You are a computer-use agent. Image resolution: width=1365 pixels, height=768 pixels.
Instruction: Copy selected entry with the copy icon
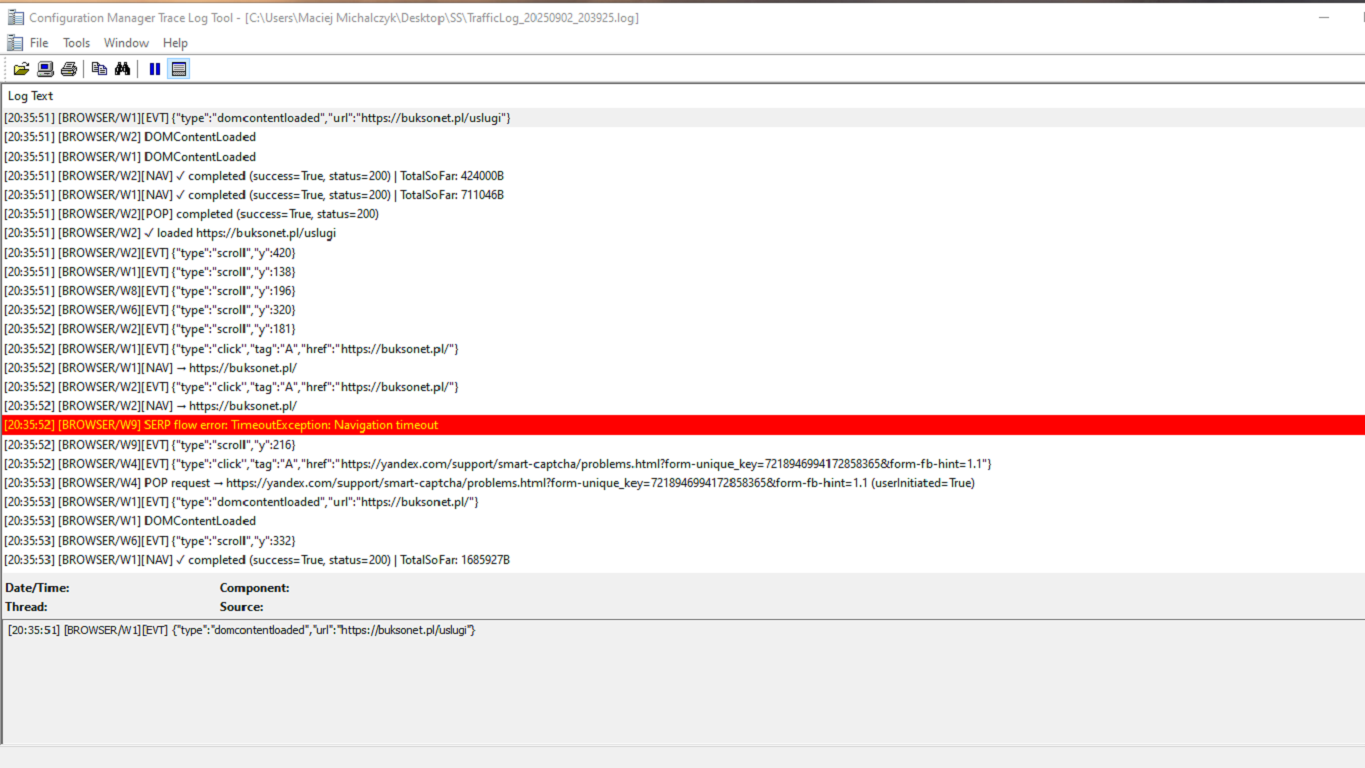[x=98, y=68]
